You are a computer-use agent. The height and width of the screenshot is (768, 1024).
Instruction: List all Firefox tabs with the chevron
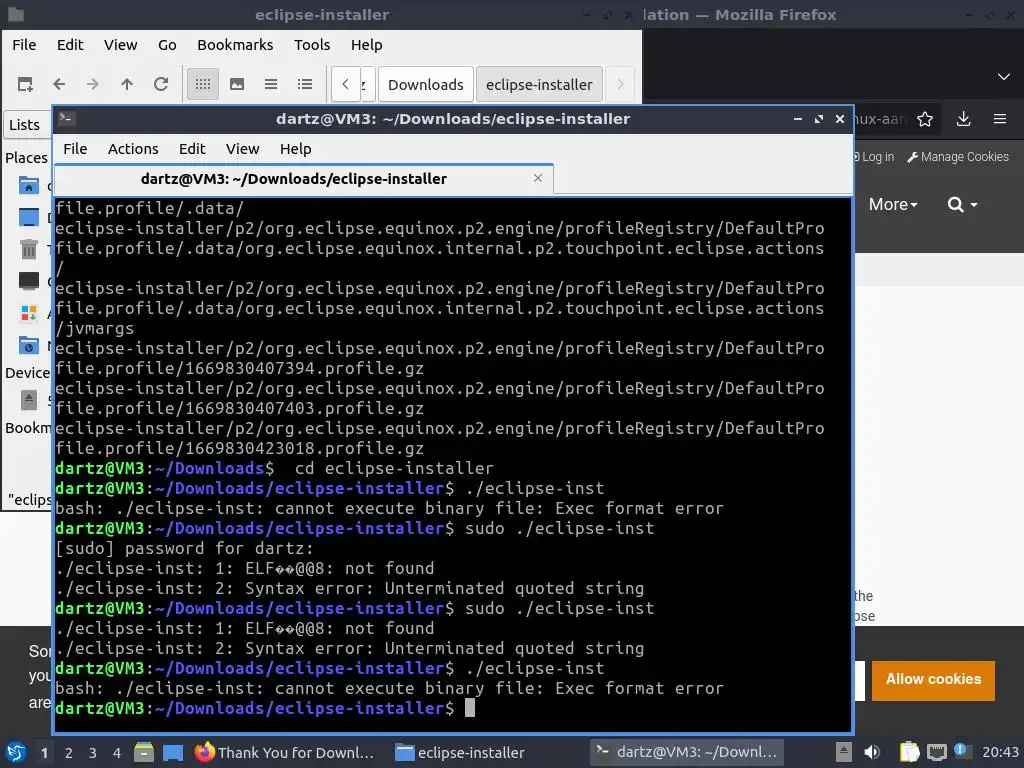pyautogui.click(x=1004, y=76)
